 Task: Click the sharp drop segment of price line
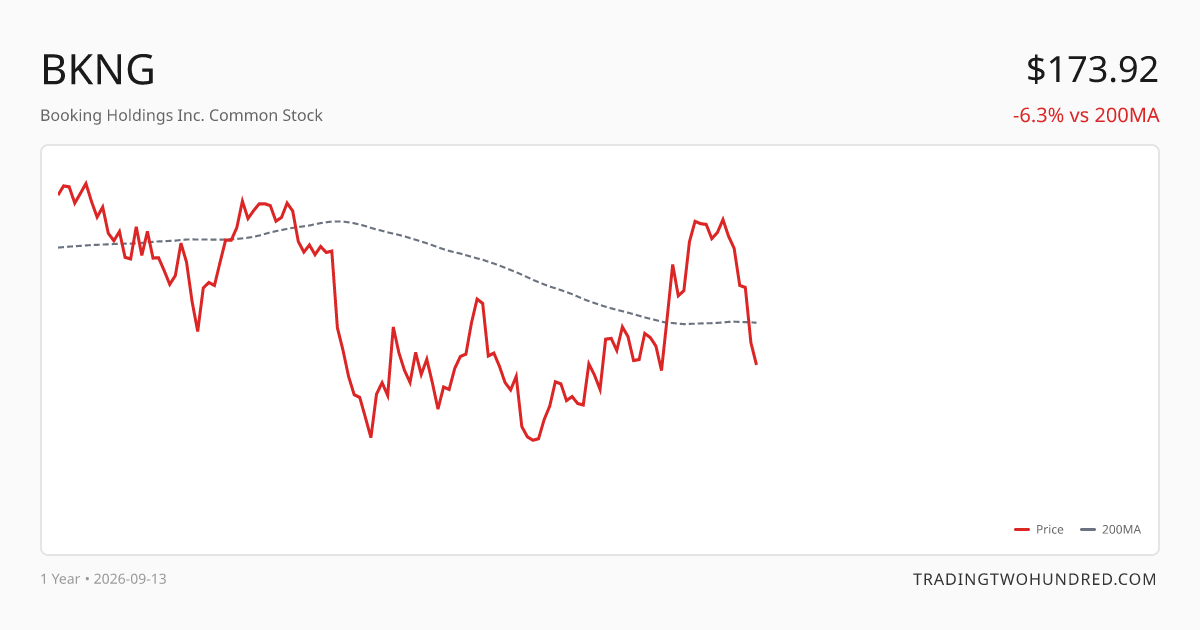(334, 289)
